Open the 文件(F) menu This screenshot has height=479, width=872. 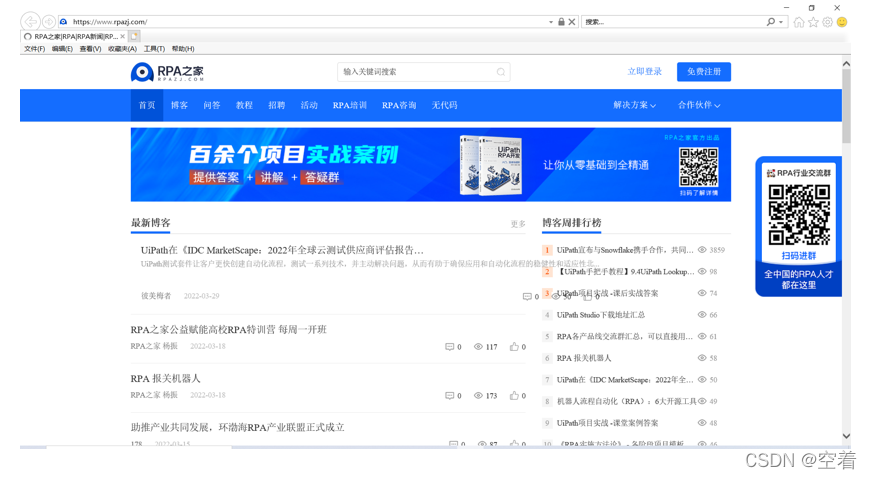click(34, 49)
